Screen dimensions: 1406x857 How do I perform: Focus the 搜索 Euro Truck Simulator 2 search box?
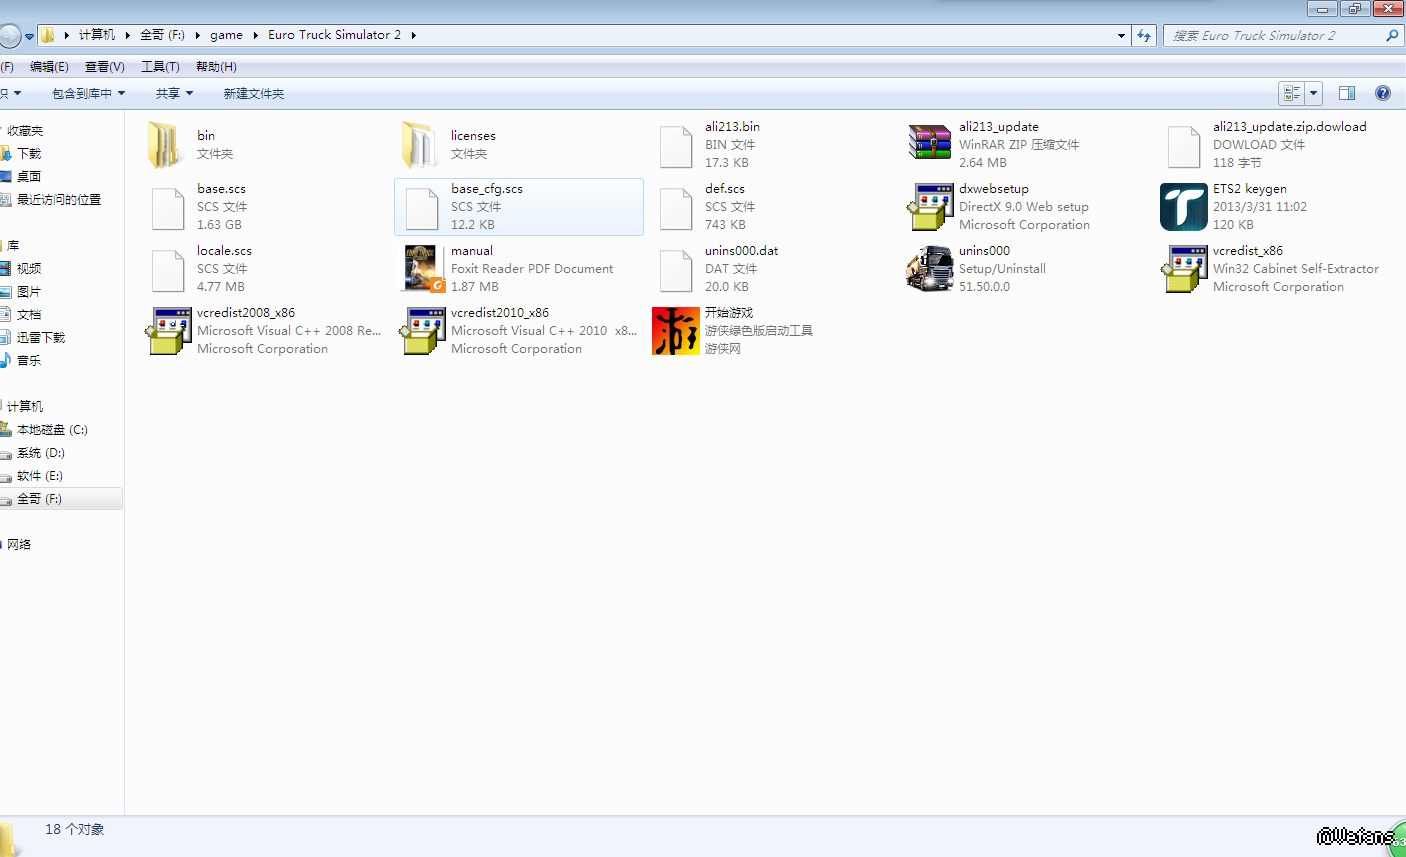tap(1283, 35)
